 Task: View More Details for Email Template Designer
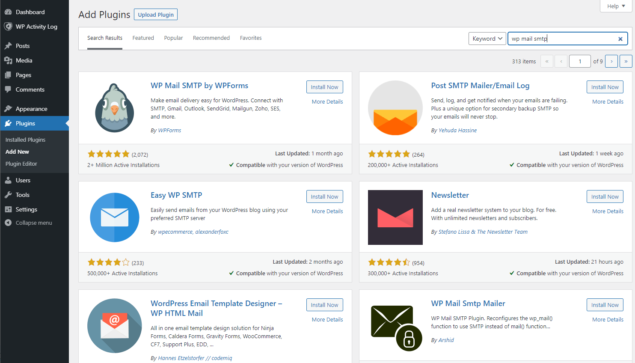327,320
